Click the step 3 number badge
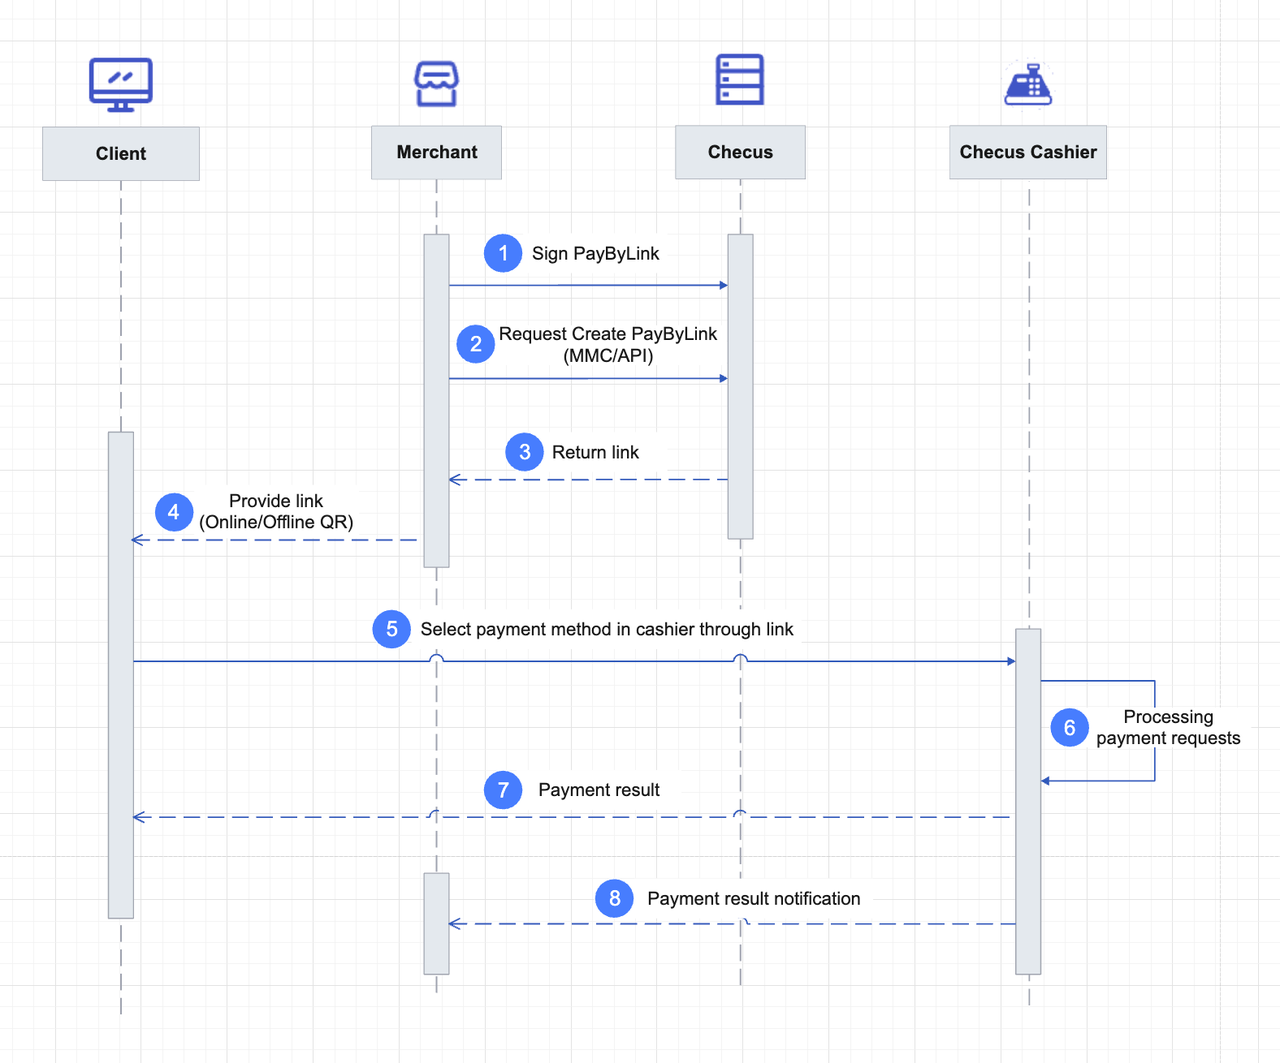 click(x=524, y=452)
